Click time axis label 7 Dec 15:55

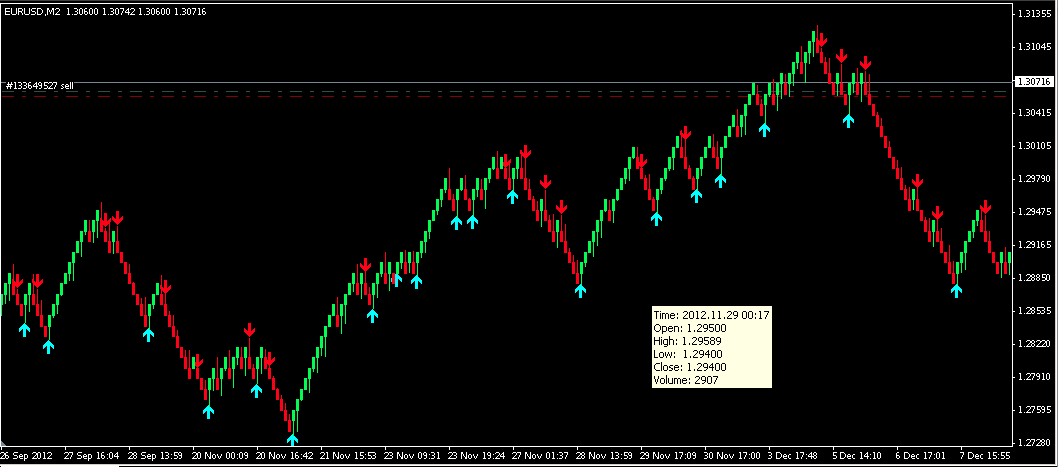(984, 455)
